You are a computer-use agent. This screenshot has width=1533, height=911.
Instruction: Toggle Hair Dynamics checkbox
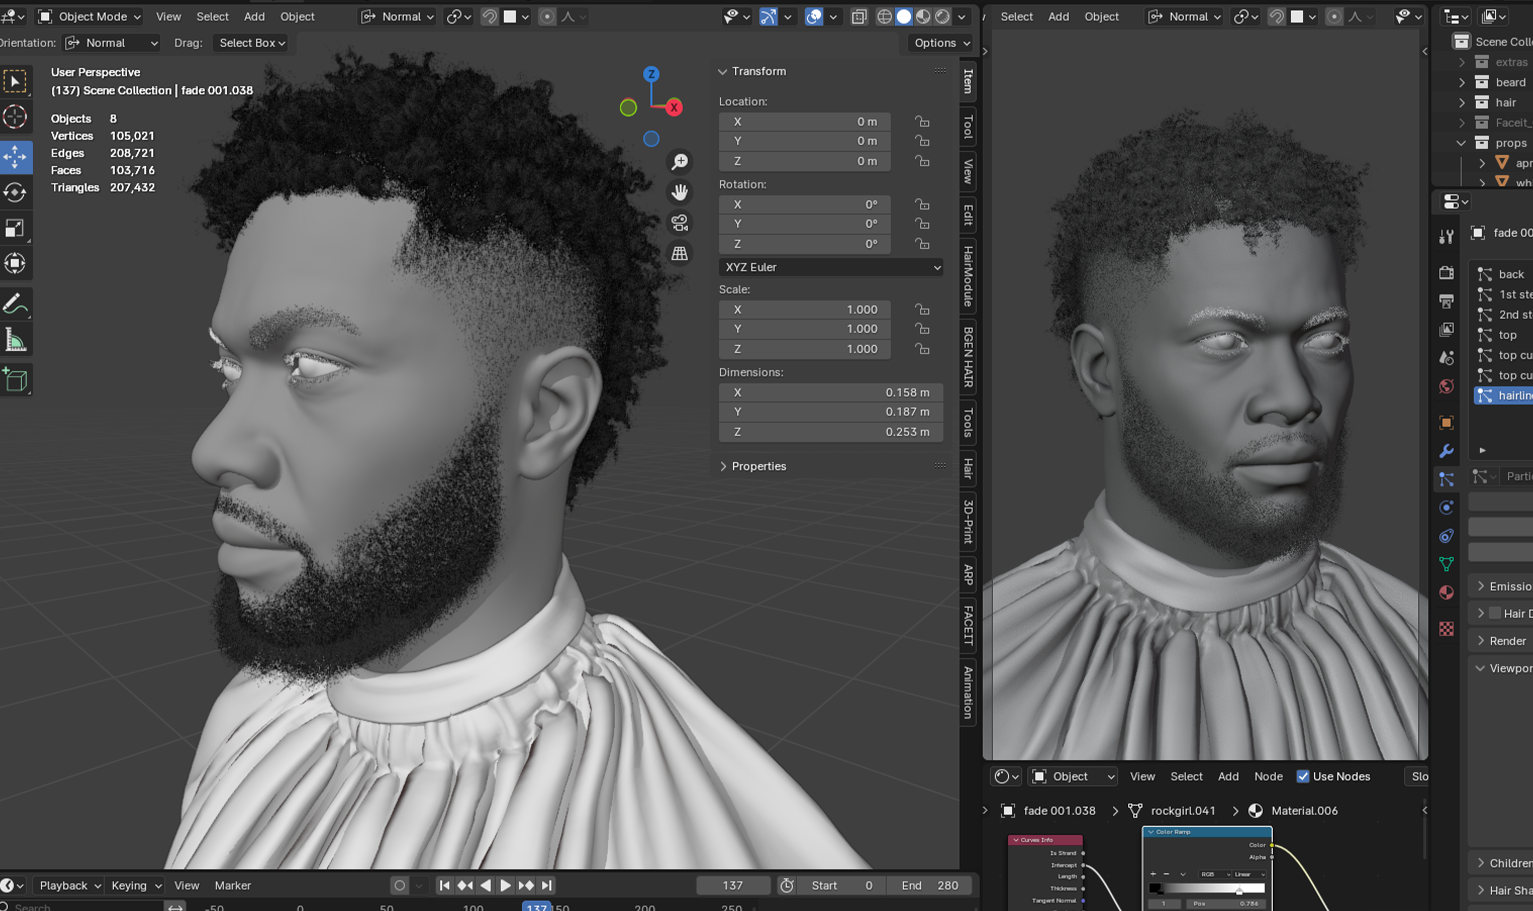click(x=1495, y=613)
